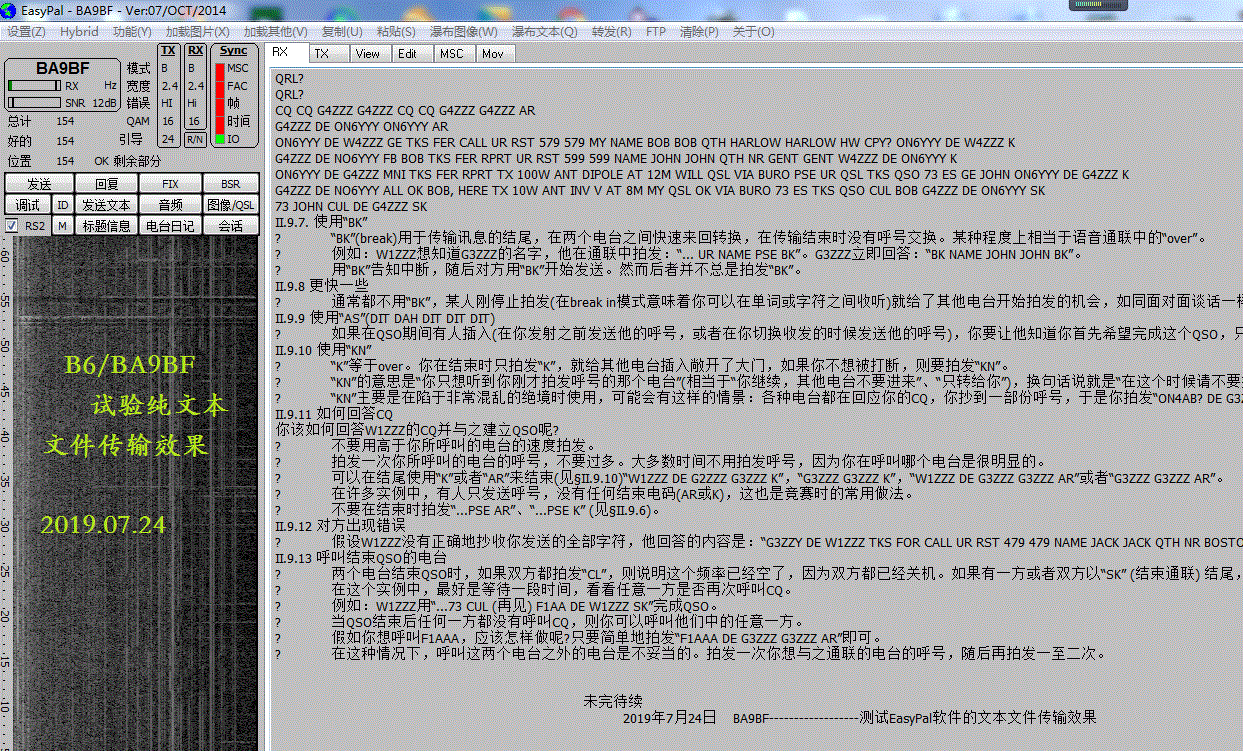Screen dimensions: 1243x751
Task: Click the TX 宽度 width value 2.4
Action: coord(169,86)
